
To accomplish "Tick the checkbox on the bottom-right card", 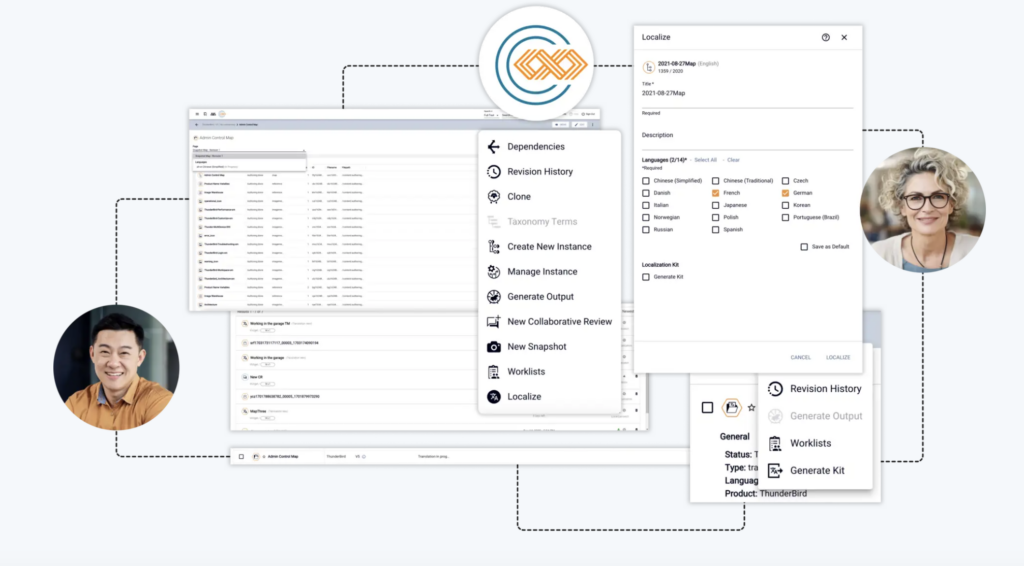I will (x=707, y=407).
